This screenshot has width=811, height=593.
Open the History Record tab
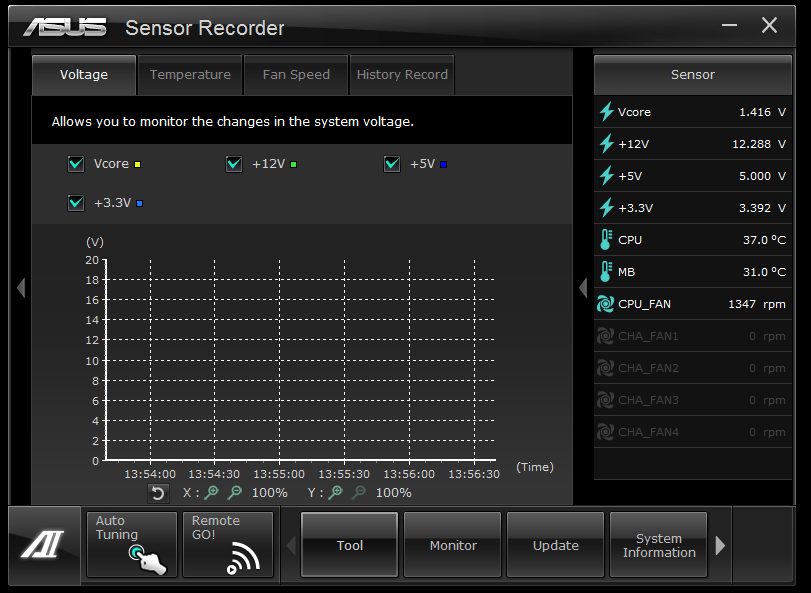click(402, 74)
